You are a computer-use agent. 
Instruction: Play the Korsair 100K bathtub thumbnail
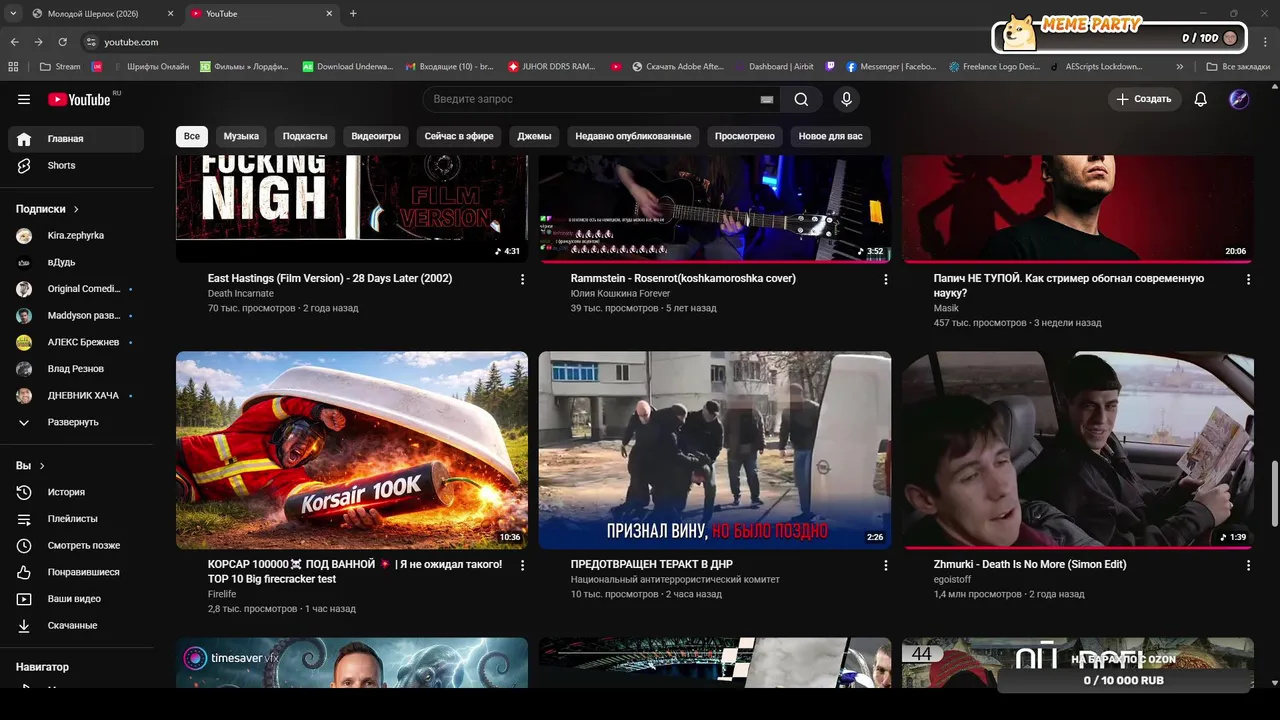[x=352, y=450]
